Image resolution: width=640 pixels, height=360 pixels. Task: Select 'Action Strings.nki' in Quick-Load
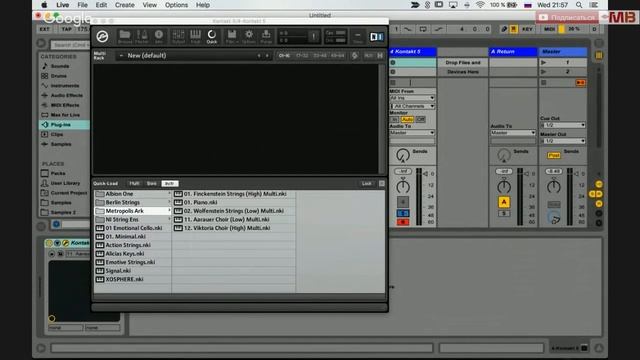(133, 245)
